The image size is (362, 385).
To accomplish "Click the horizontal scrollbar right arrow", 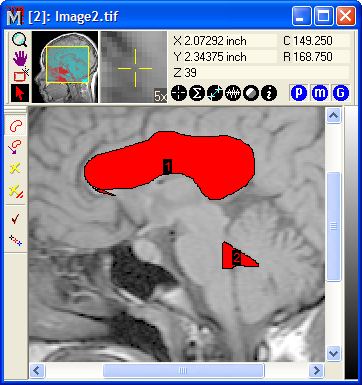I will click(x=316, y=370).
